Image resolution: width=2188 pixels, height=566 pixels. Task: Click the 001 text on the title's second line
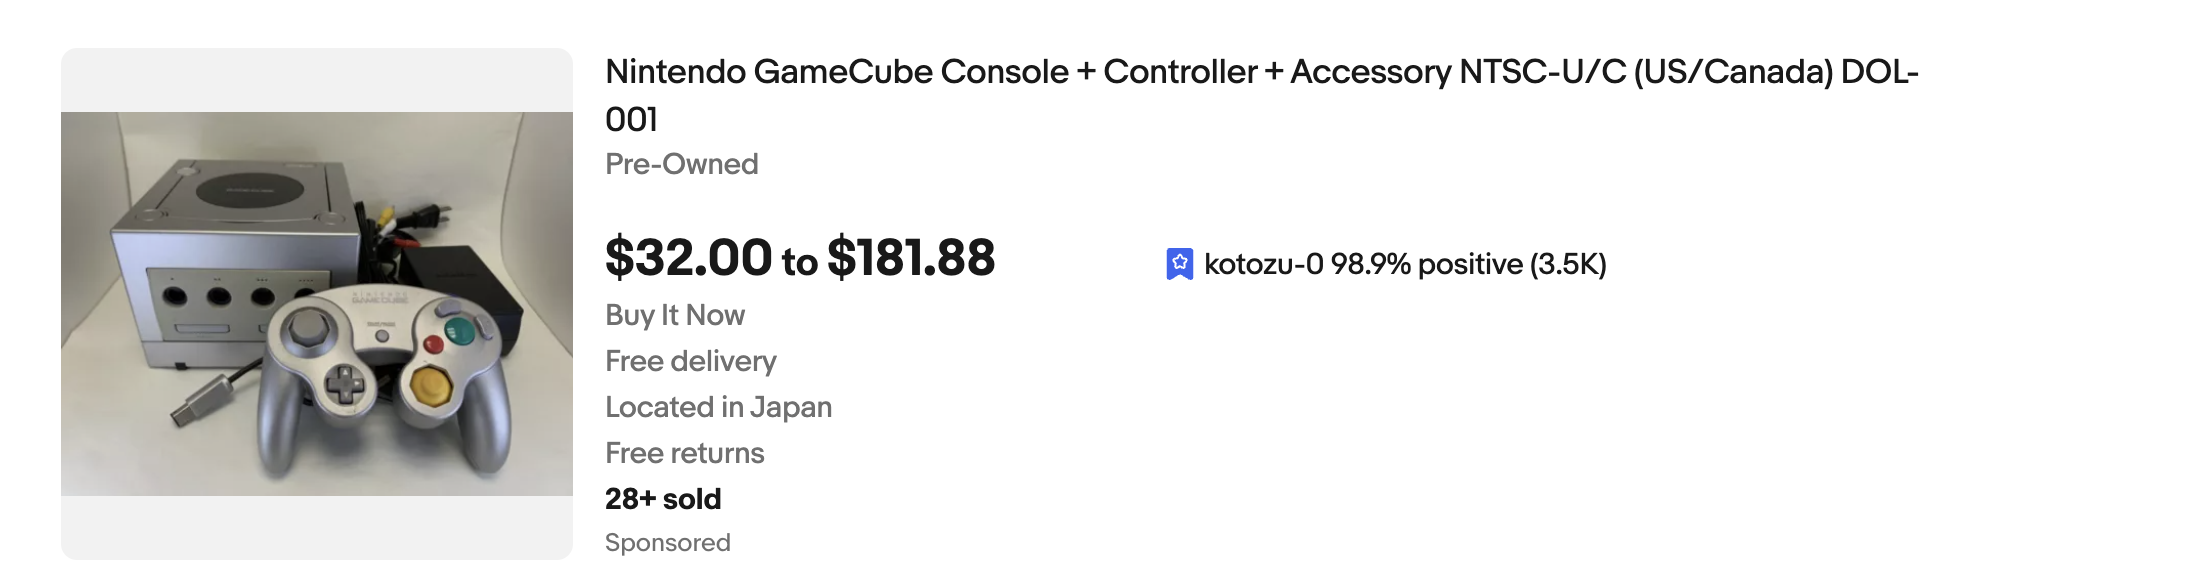631,120
